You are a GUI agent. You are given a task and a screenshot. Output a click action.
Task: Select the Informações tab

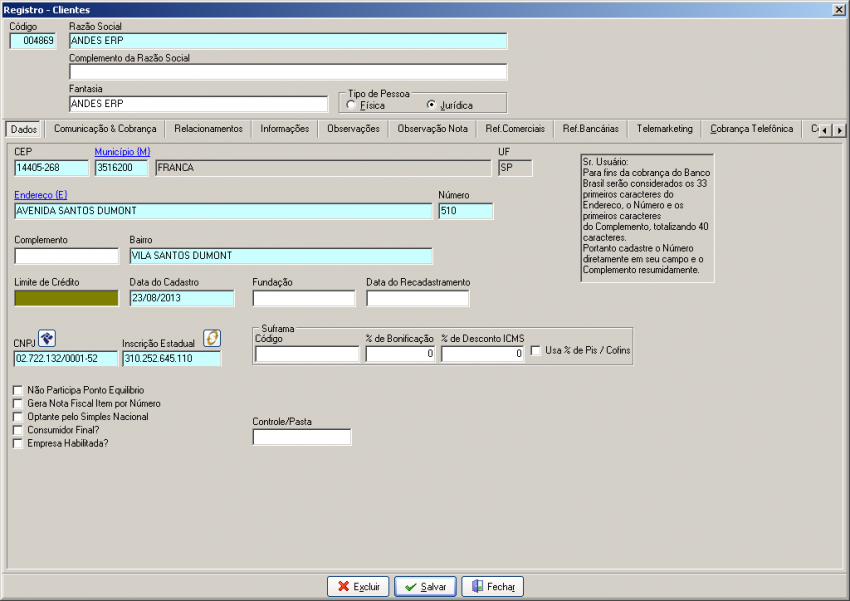285,129
